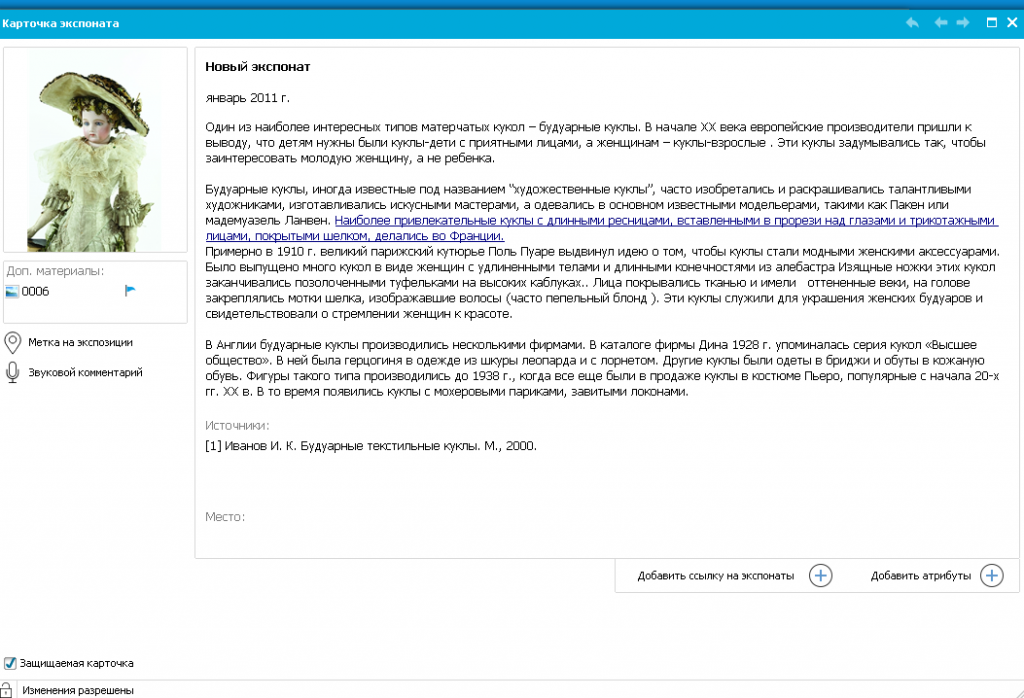Viewport: 1024px width, 698px height.
Task: Click the source line Иванов И. К.
Action: point(371,446)
